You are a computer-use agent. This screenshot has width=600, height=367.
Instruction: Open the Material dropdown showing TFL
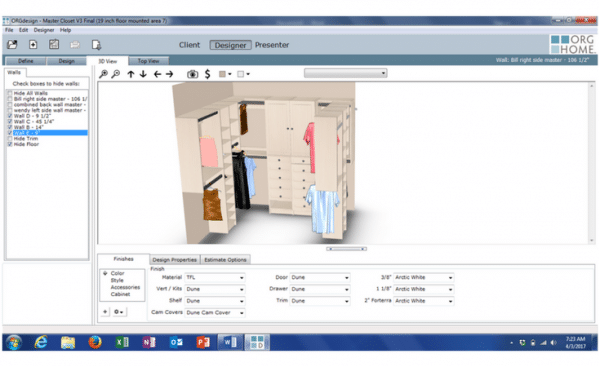[215, 277]
